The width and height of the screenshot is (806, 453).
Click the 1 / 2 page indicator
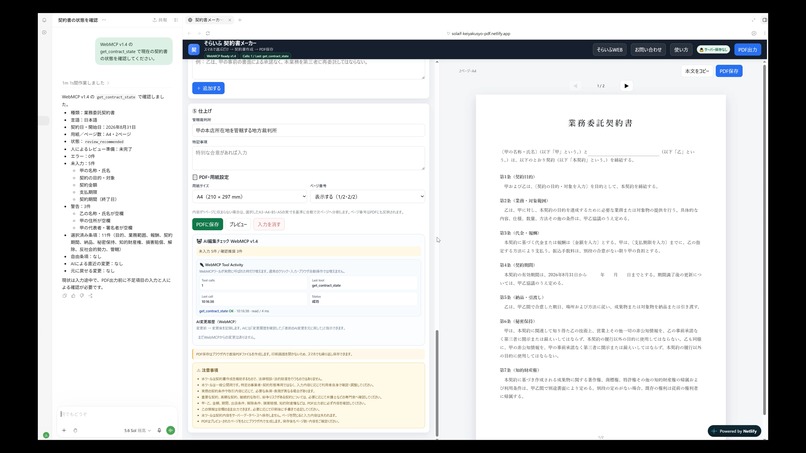point(600,86)
